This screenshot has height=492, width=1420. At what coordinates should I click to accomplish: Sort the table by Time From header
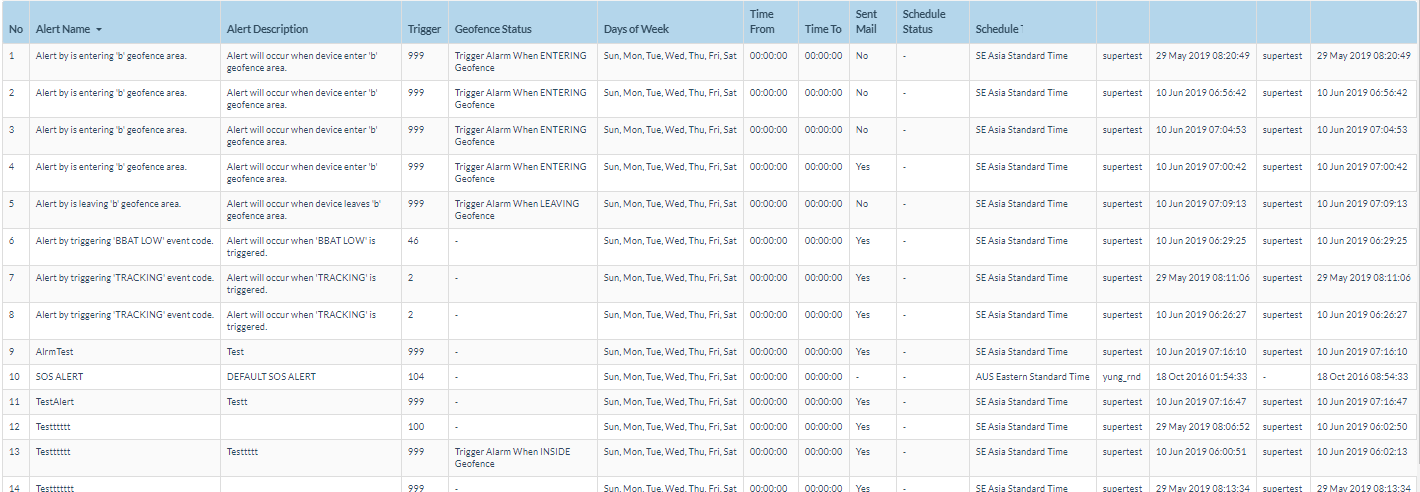pos(762,22)
